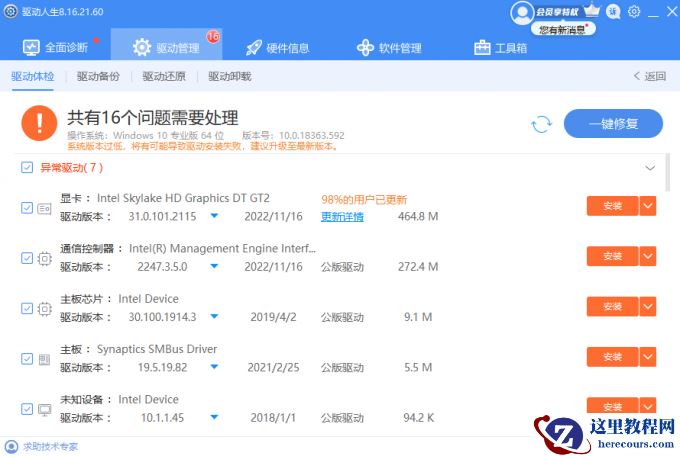
Task: Uncheck the 主板芯片 Intel Device checkbox
Action: pos(27,308)
